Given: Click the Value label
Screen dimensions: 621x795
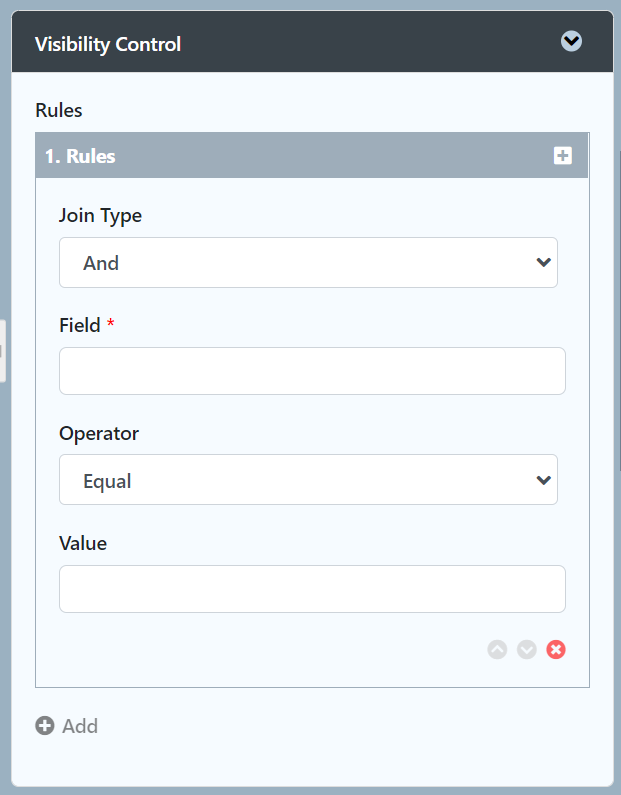Looking at the screenshot, I should pyautogui.click(x=83, y=543).
